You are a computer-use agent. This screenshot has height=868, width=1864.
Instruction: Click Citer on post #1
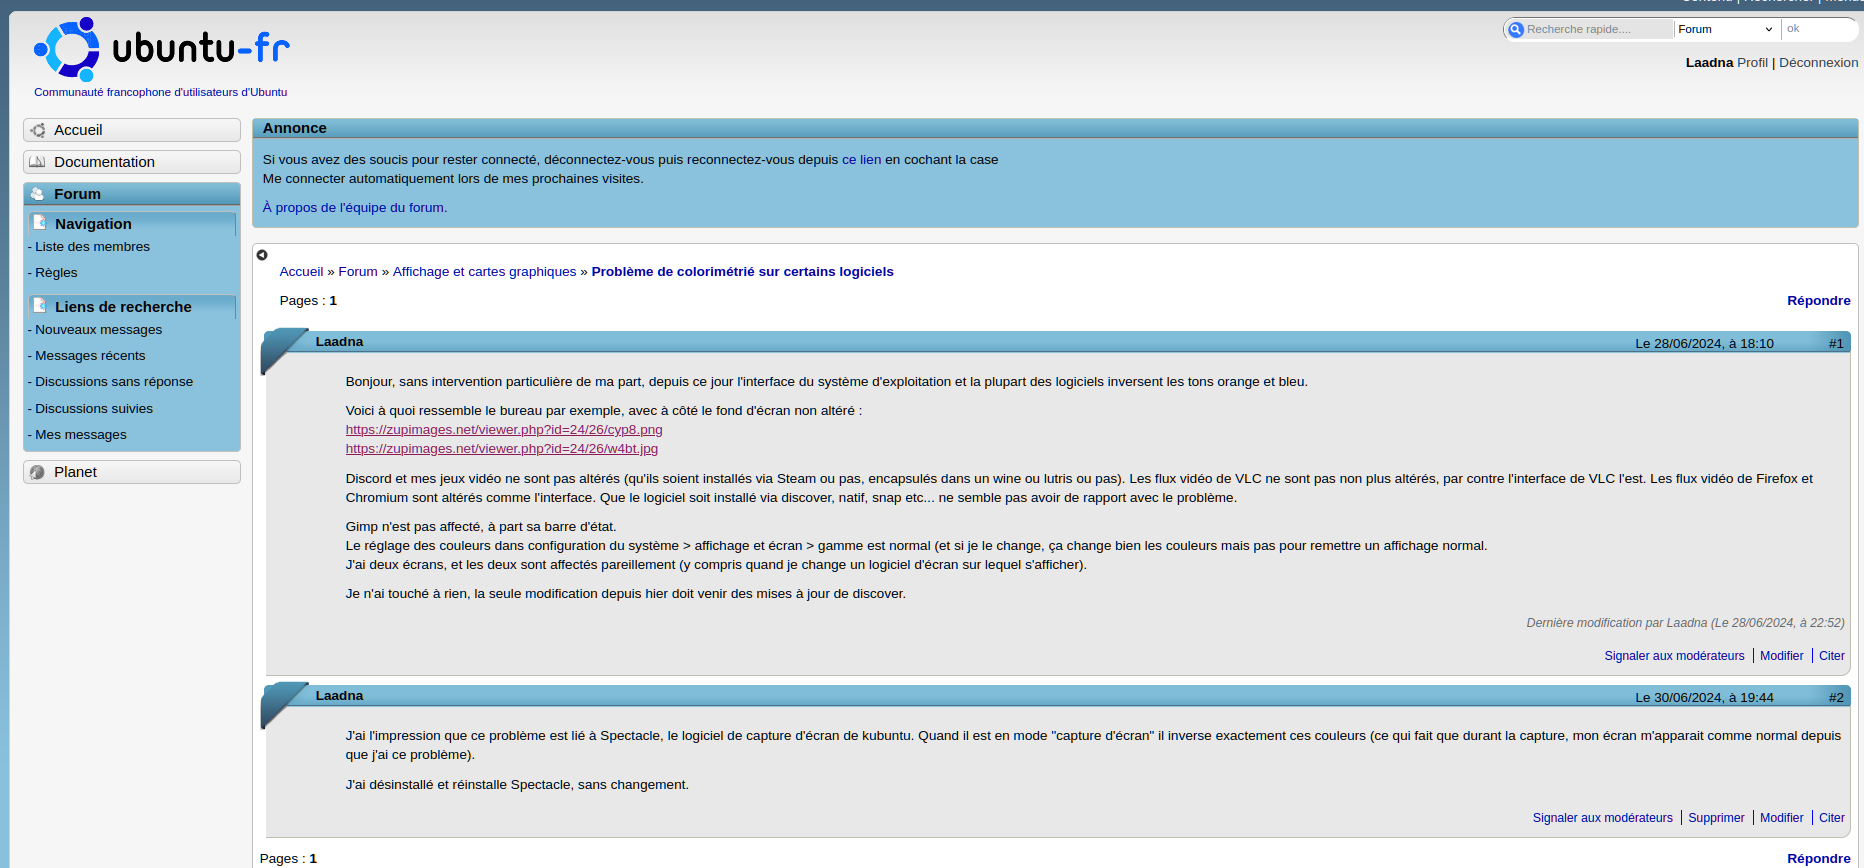point(1831,656)
